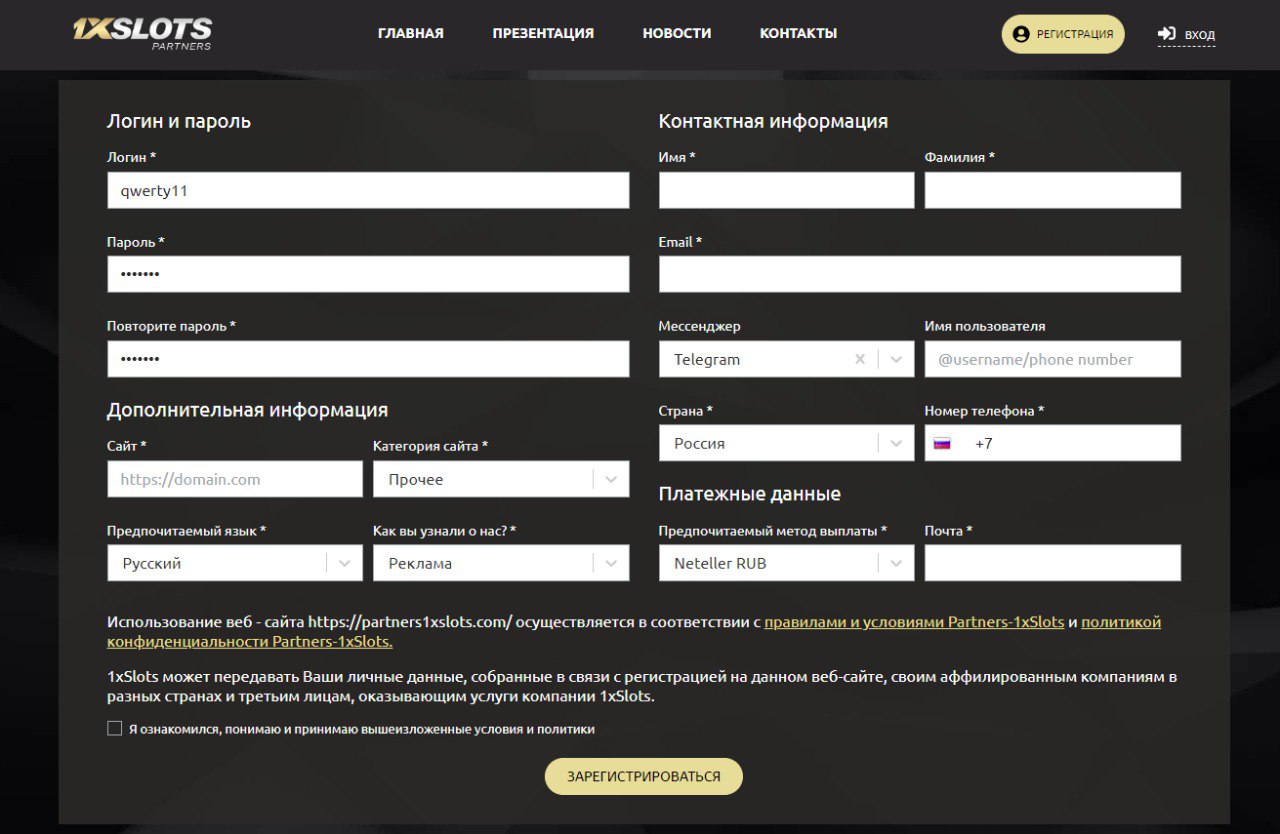Open the Презентация menu item
Image resolution: width=1280 pixels, height=834 pixels.
pos(543,33)
